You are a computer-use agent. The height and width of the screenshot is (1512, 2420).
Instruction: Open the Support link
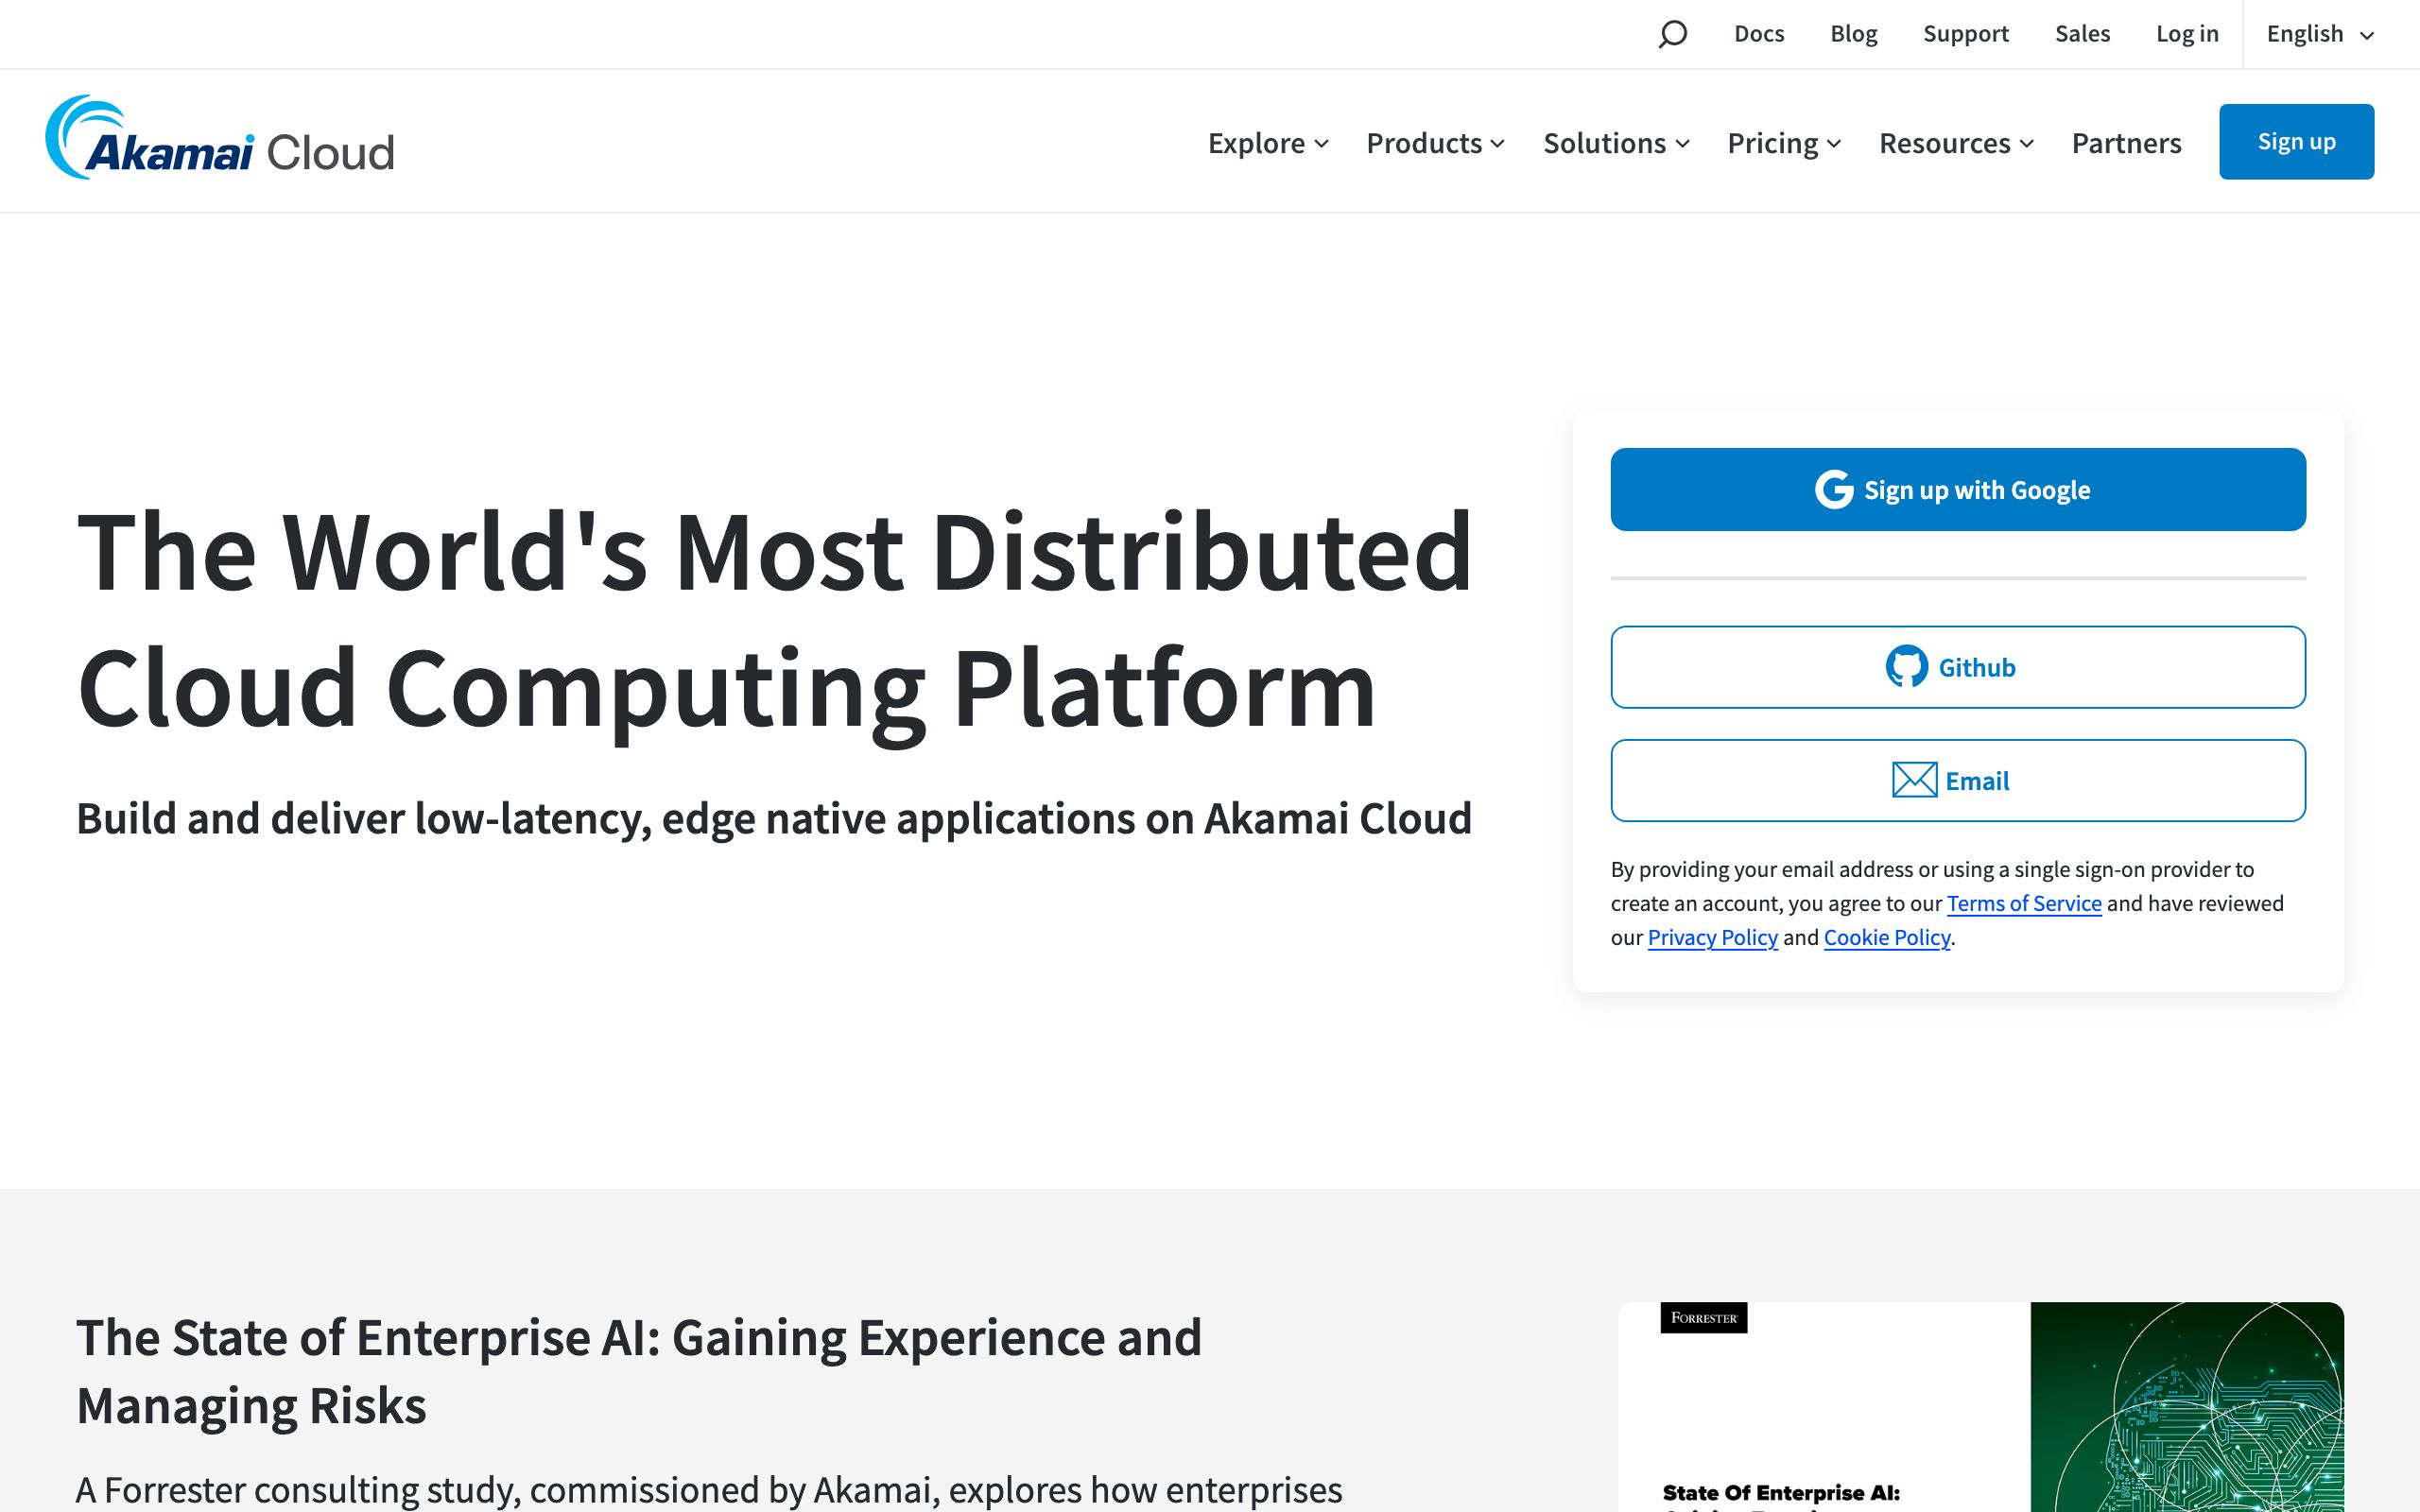[1965, 34]
